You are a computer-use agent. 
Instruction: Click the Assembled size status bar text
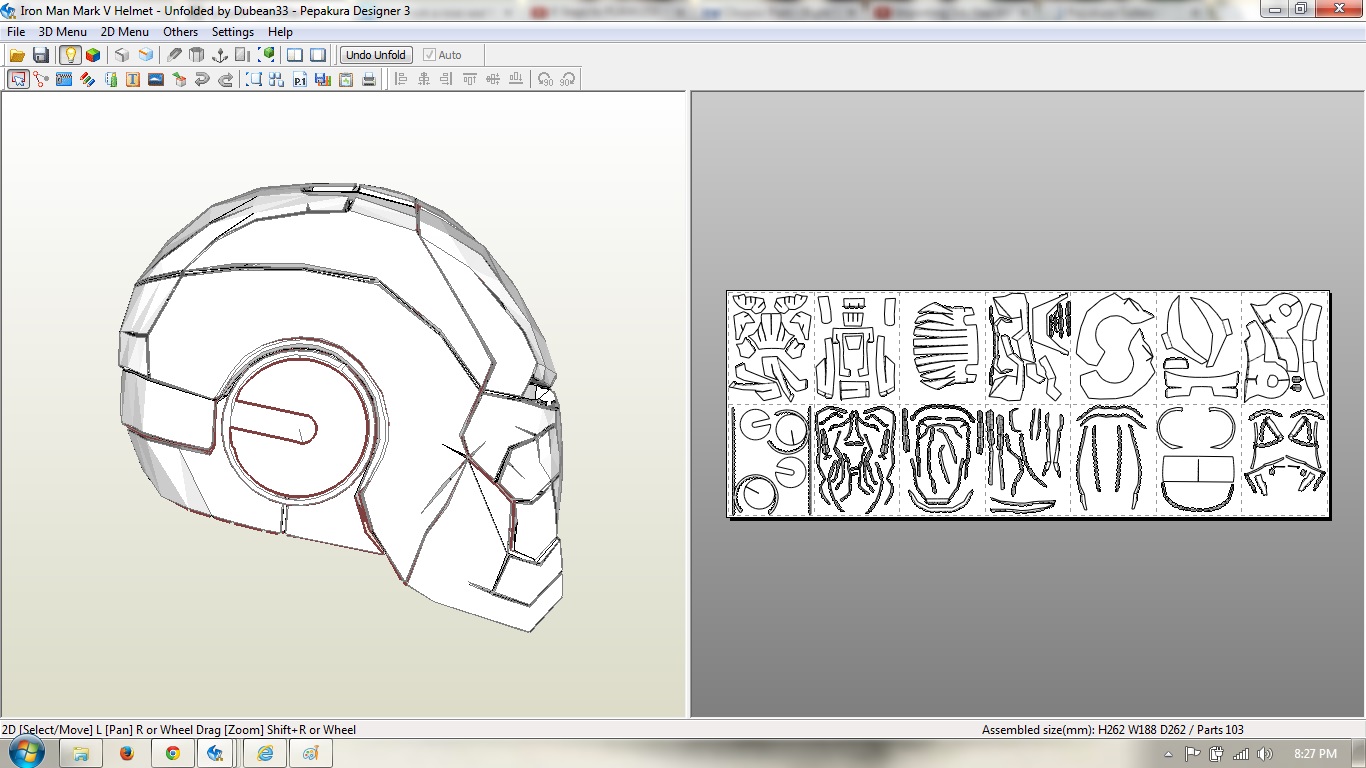1112,730
